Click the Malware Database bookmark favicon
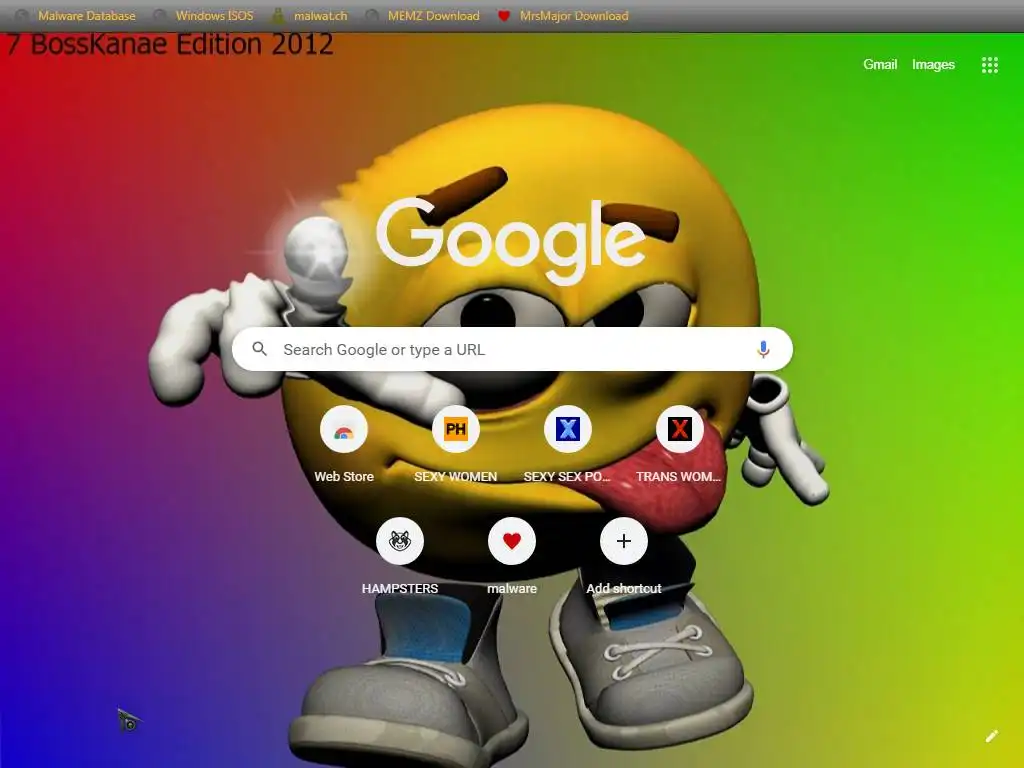 click(22, 16)
